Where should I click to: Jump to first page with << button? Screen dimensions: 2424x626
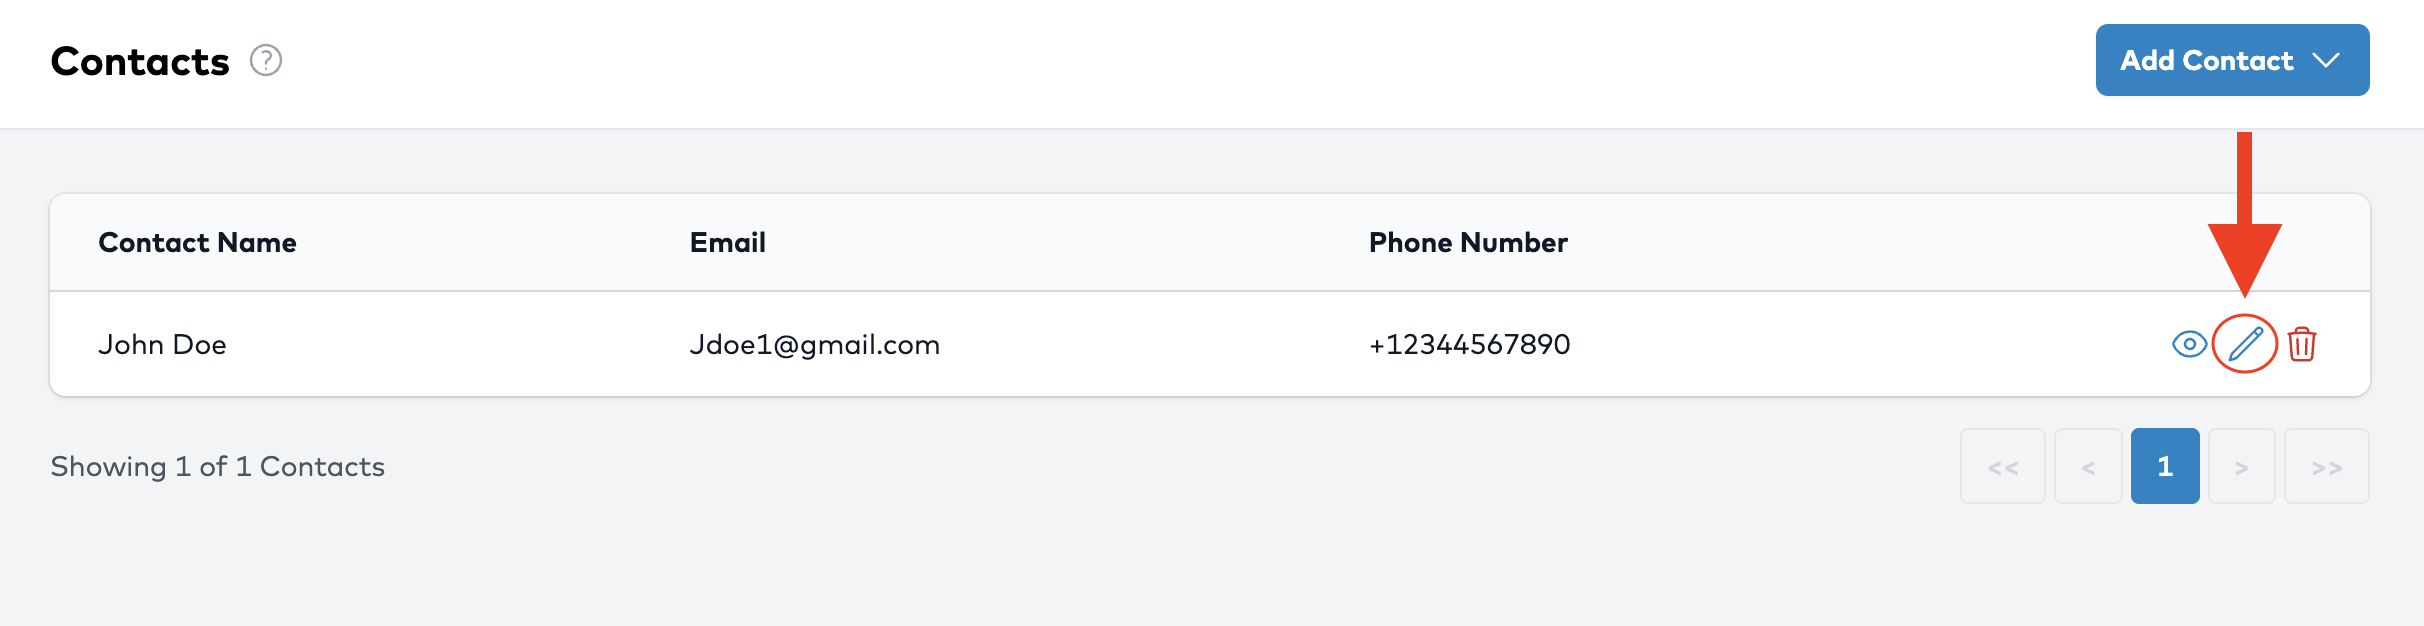[2003, 467]
